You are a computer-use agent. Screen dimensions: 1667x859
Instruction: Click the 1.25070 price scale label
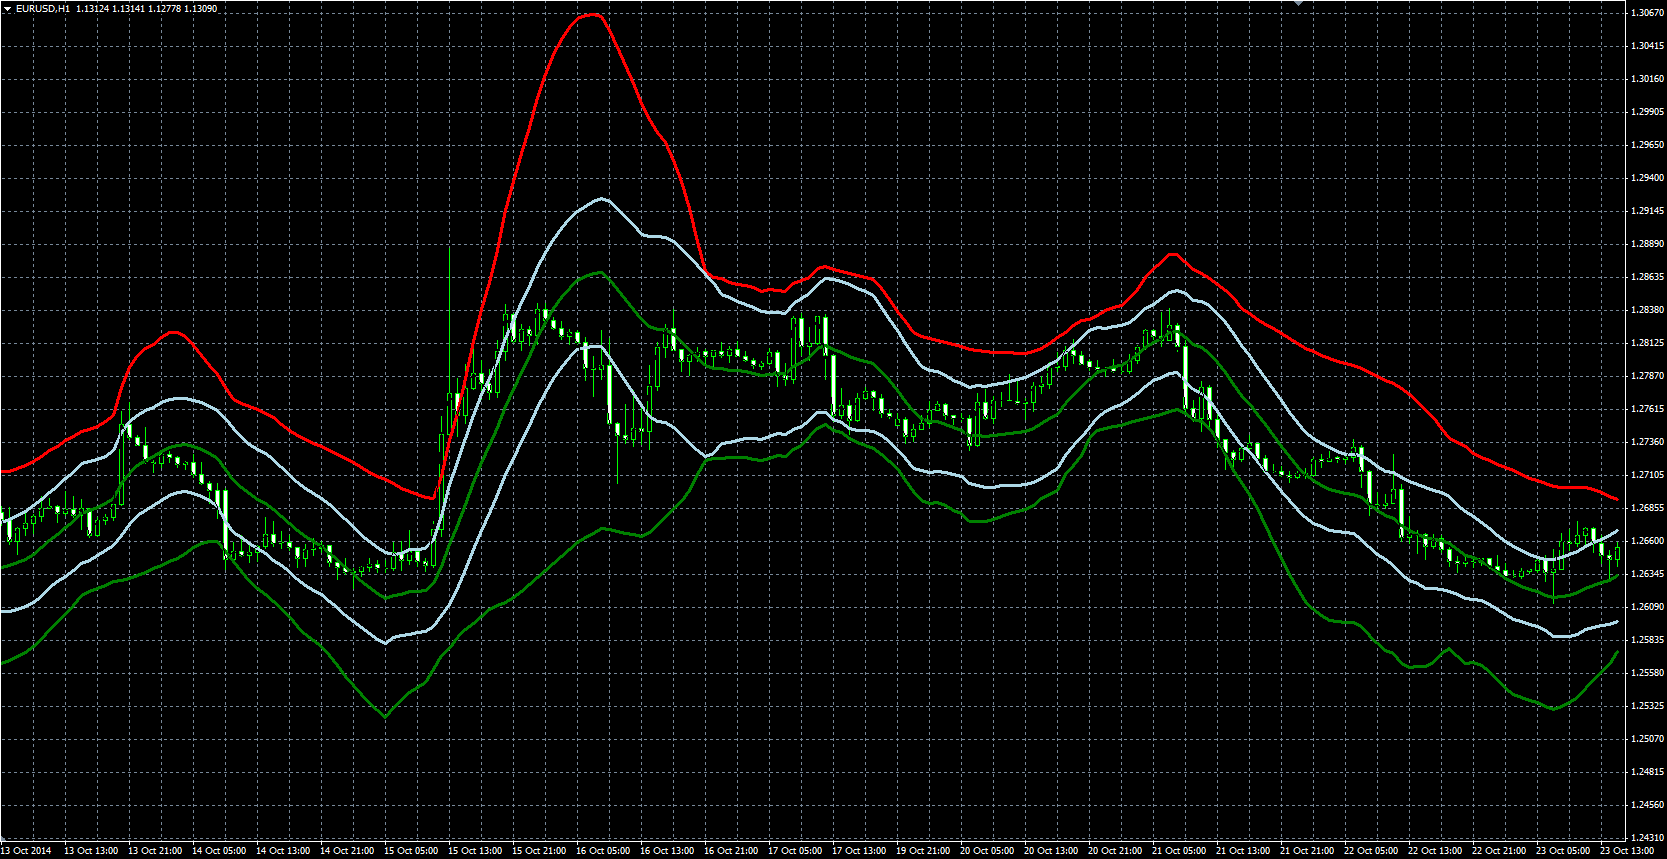click(1647, 739)
